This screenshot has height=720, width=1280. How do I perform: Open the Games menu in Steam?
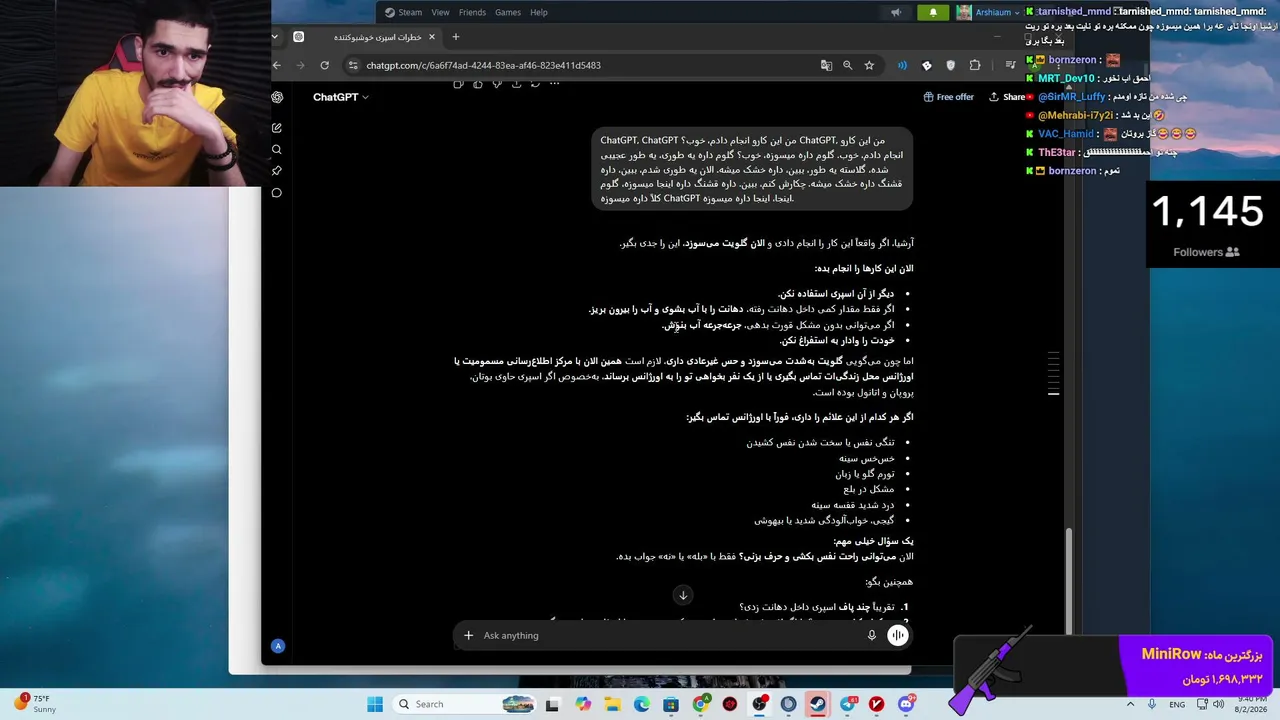pyautogui.click(x=508, y=12)
